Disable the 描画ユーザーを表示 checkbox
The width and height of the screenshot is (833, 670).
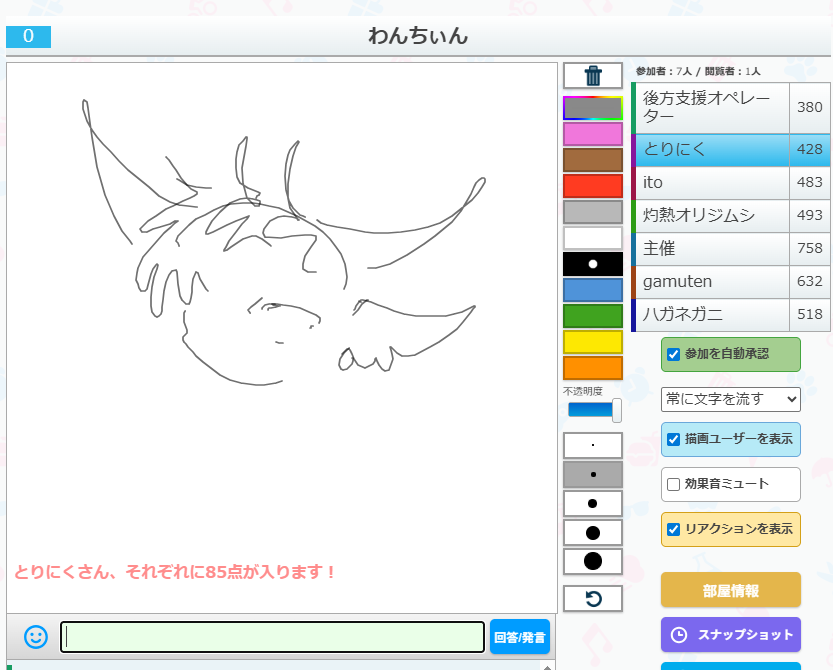[x=674, y=439]
